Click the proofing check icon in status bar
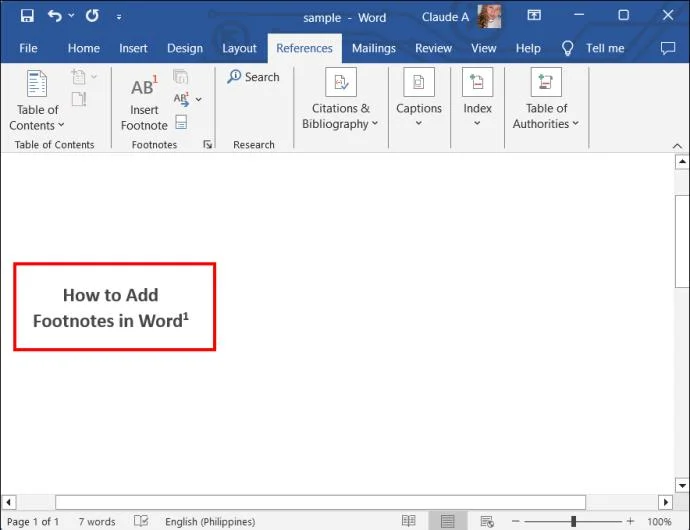Image resolution: width=690 pixels, height=530 pixels. [141, 521]
